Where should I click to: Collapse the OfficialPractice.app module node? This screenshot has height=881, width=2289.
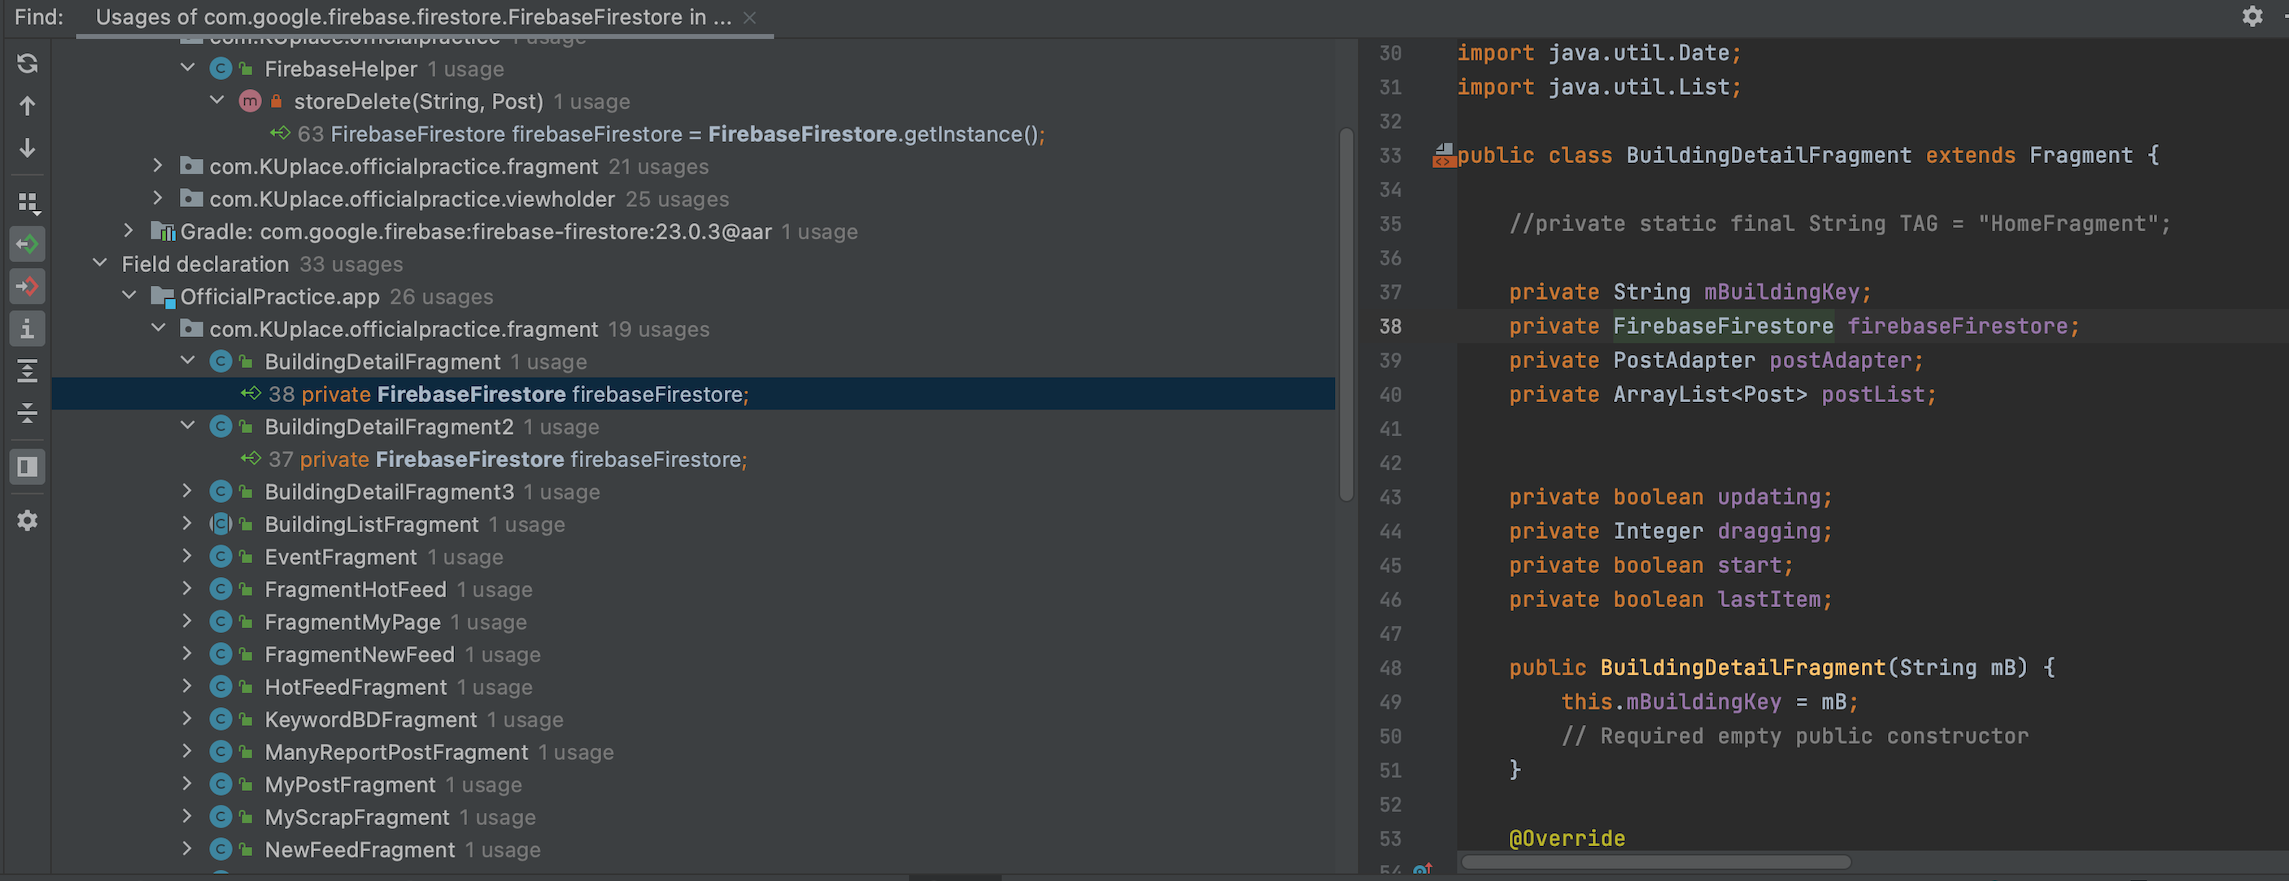click(129, 296)
